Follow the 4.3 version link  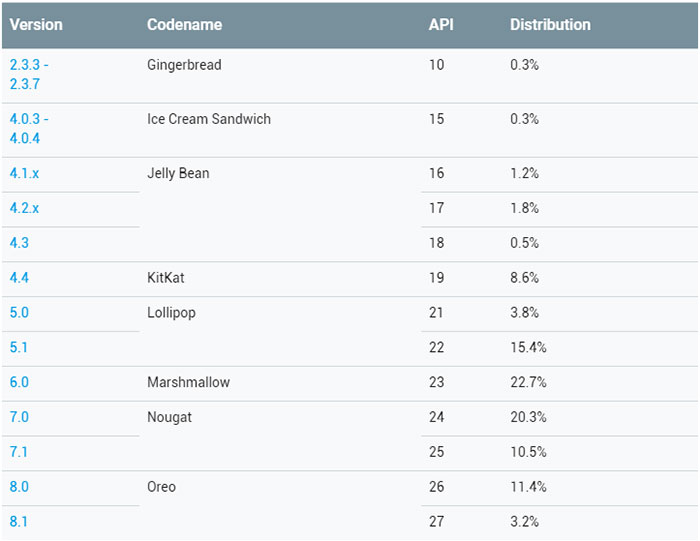tap(19, 243)
